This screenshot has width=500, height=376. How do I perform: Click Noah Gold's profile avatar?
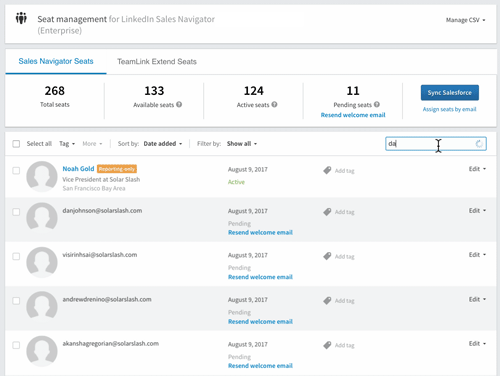tap(42, 176)
